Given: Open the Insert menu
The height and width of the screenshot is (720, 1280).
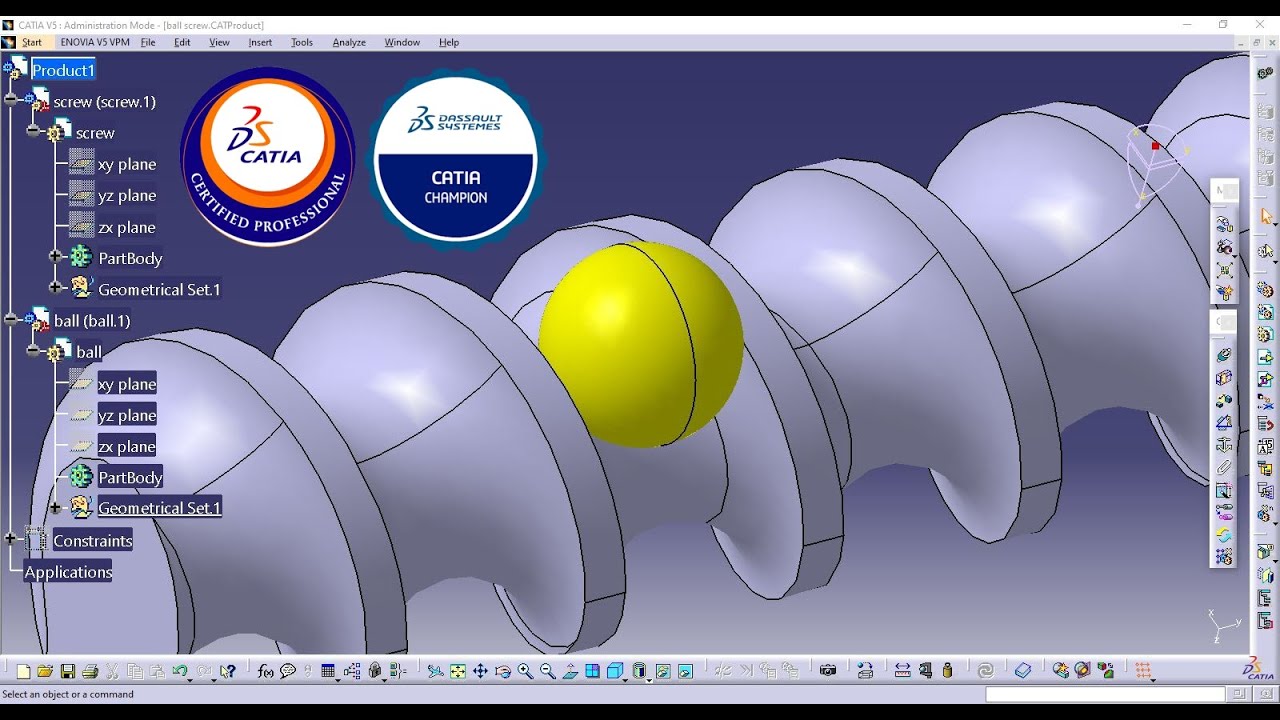Looking at the screenshot, I should point(260,42).
